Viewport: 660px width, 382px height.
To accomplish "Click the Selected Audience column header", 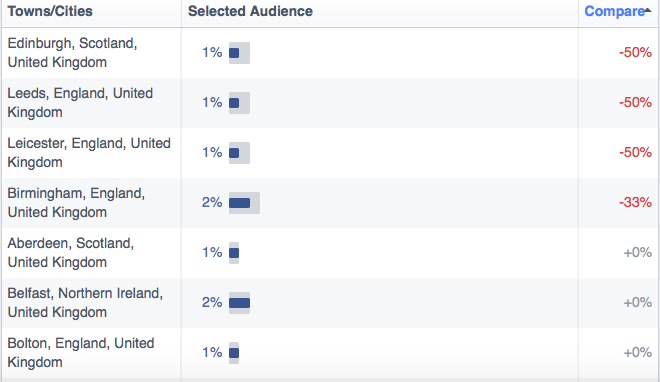I will coord(250,11).
